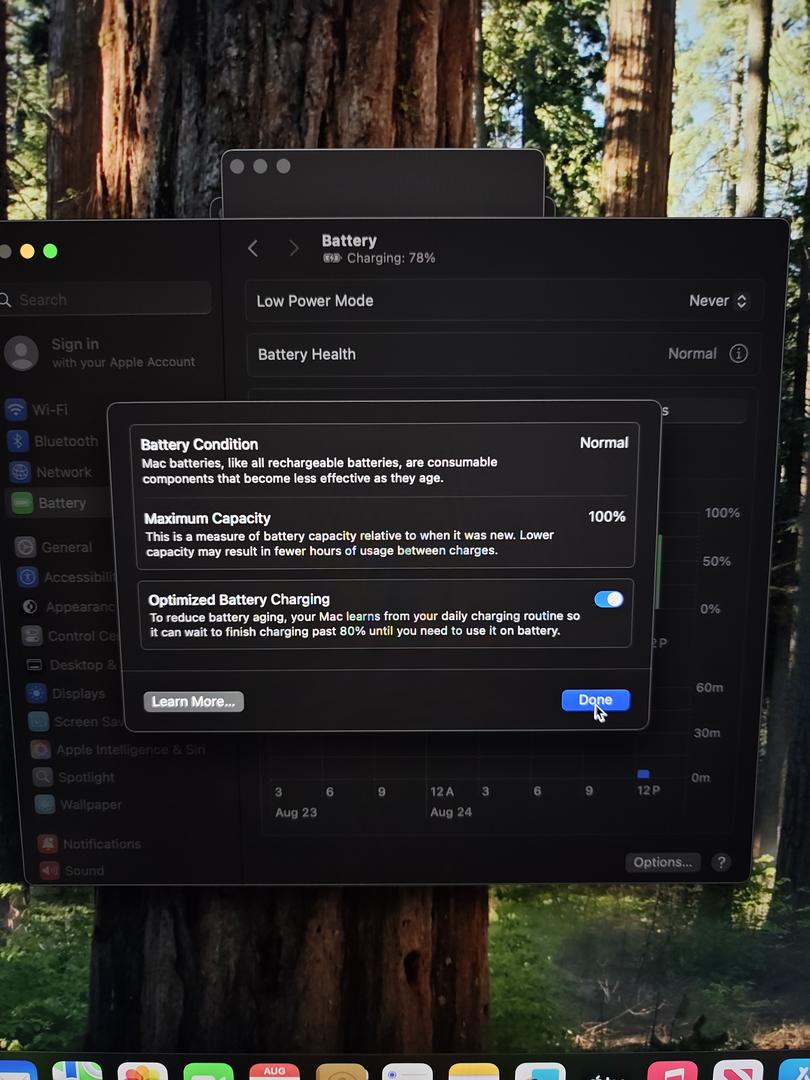Viewport: 810px width, 1080px height.
Task: Click the "60m" chart axis label
Action: [709, 687]
